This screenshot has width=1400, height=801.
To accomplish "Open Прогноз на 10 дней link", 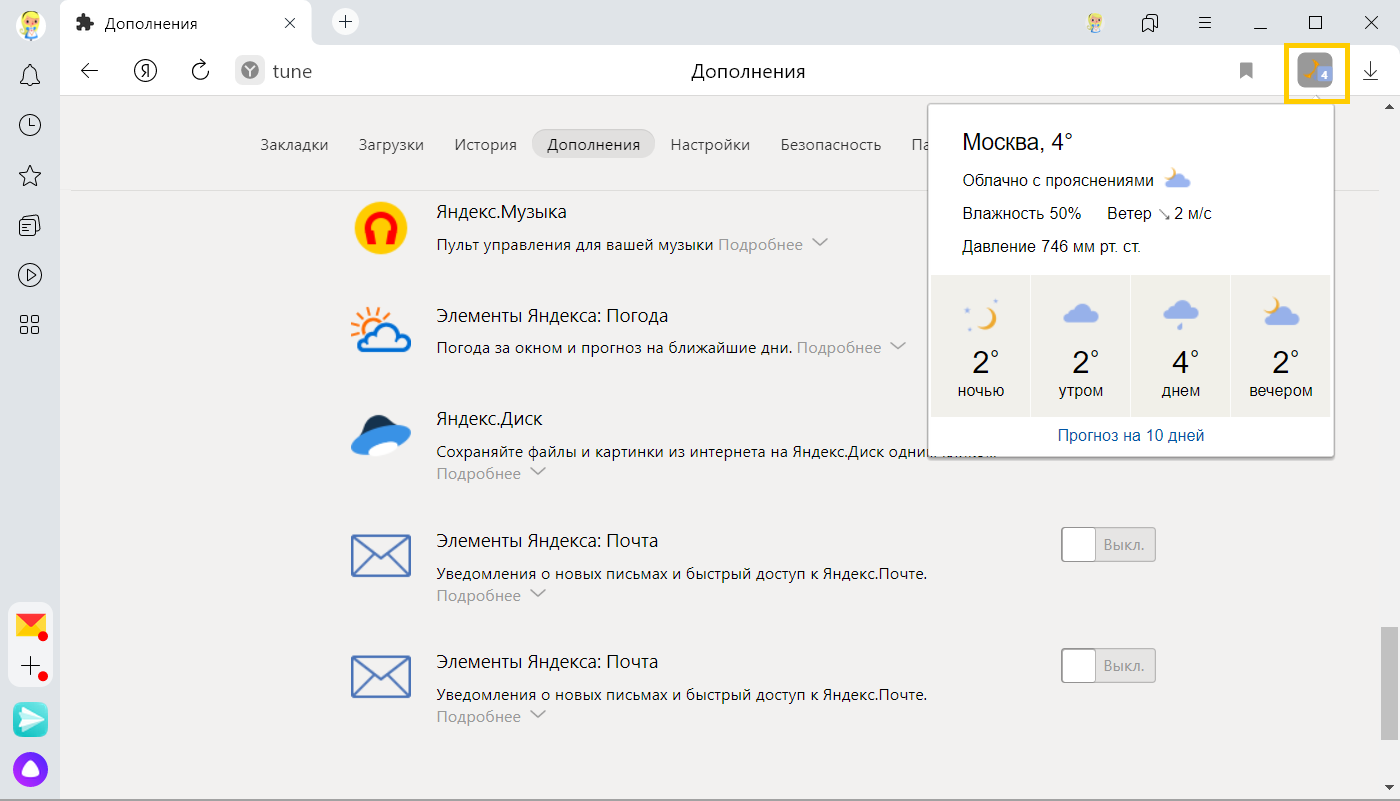I will click(1131, 435).
